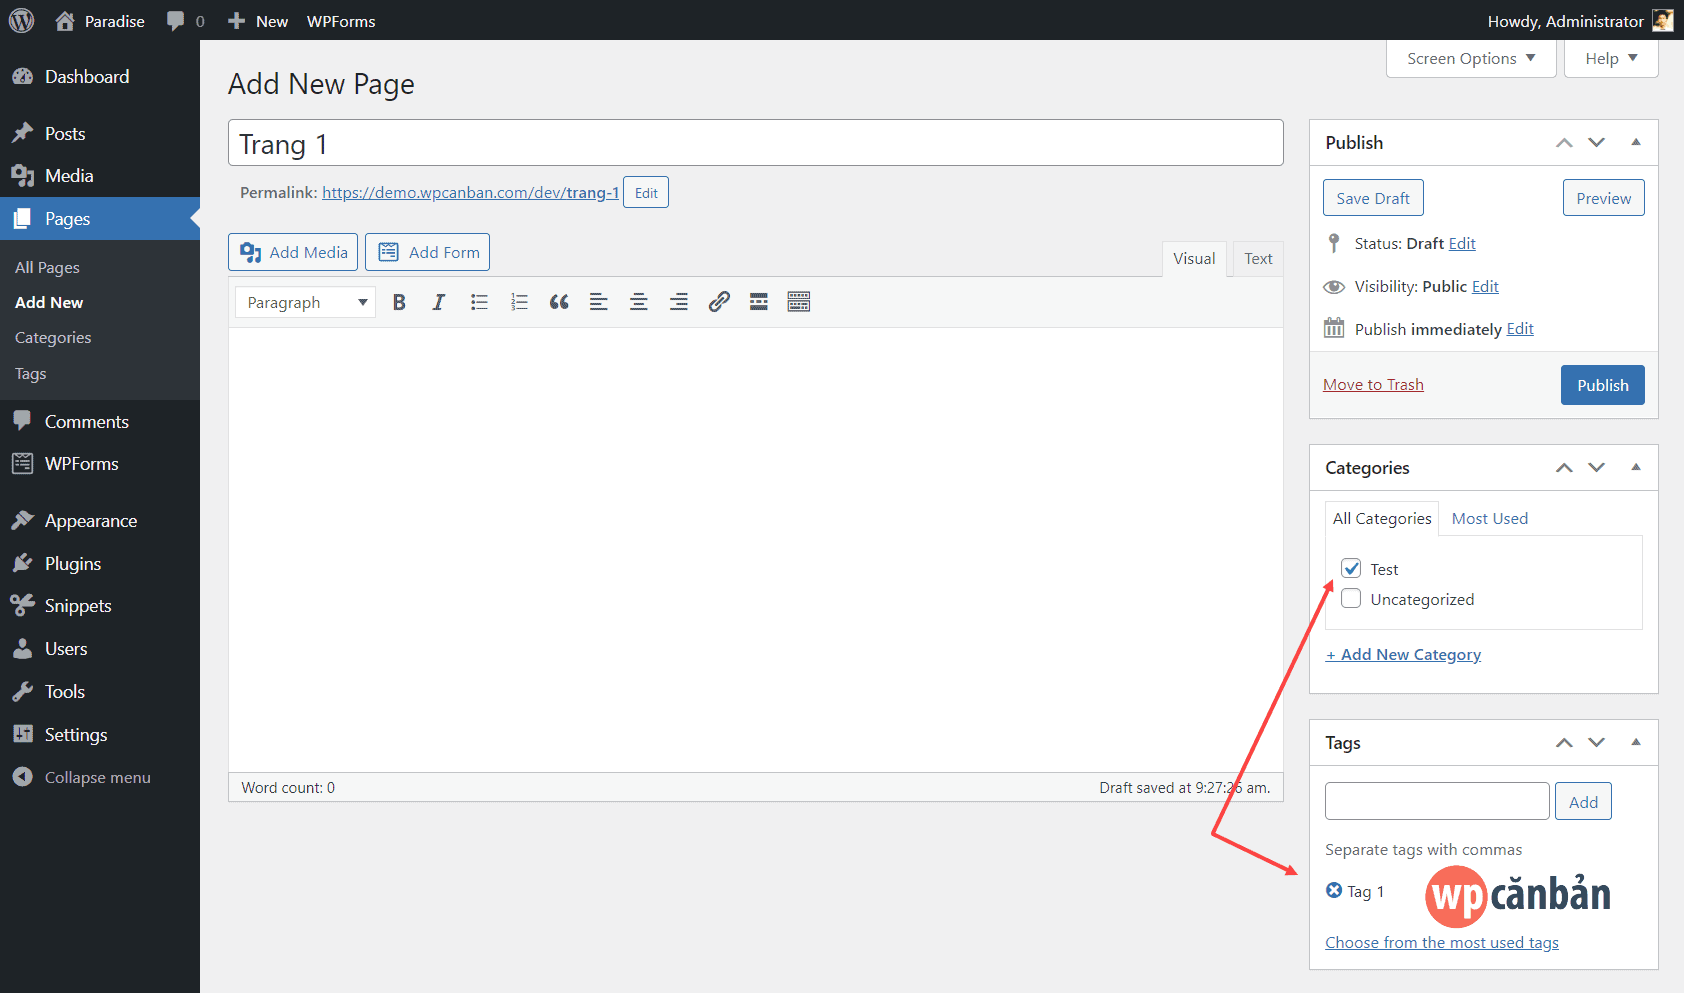Switch to the Text editor tab

click(1257, 259)
